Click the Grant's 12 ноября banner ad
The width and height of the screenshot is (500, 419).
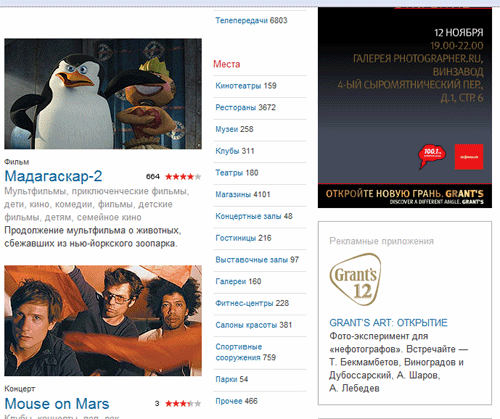coord(405,107)
